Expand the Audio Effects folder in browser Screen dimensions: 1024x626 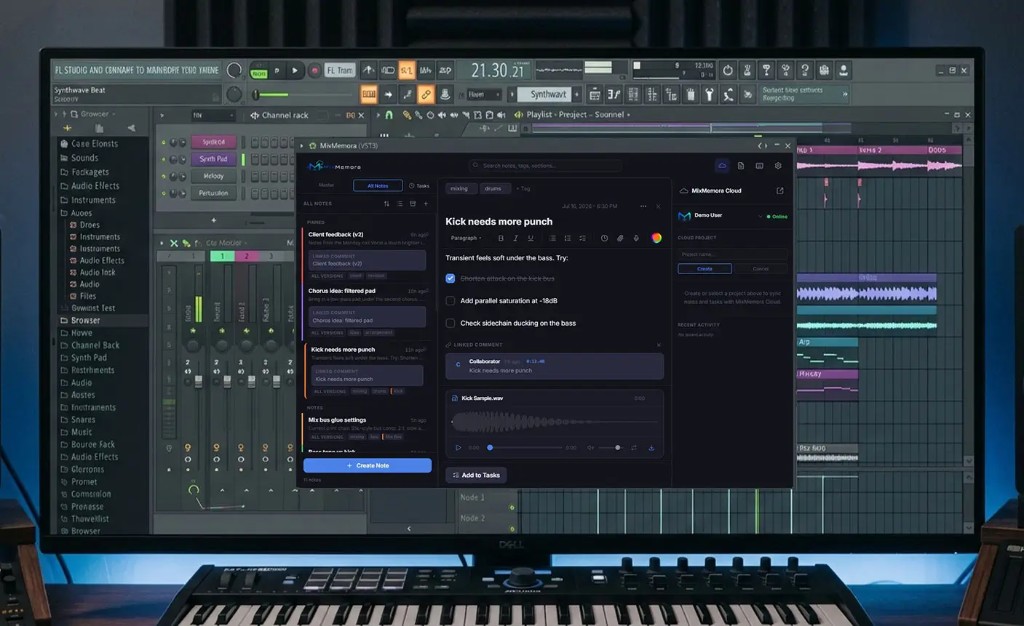point(89,186)
